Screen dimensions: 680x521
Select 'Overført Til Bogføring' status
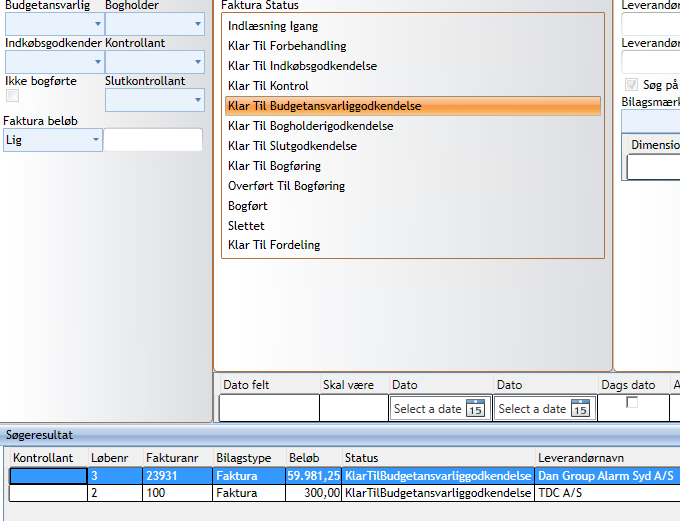tap(413, 186)
